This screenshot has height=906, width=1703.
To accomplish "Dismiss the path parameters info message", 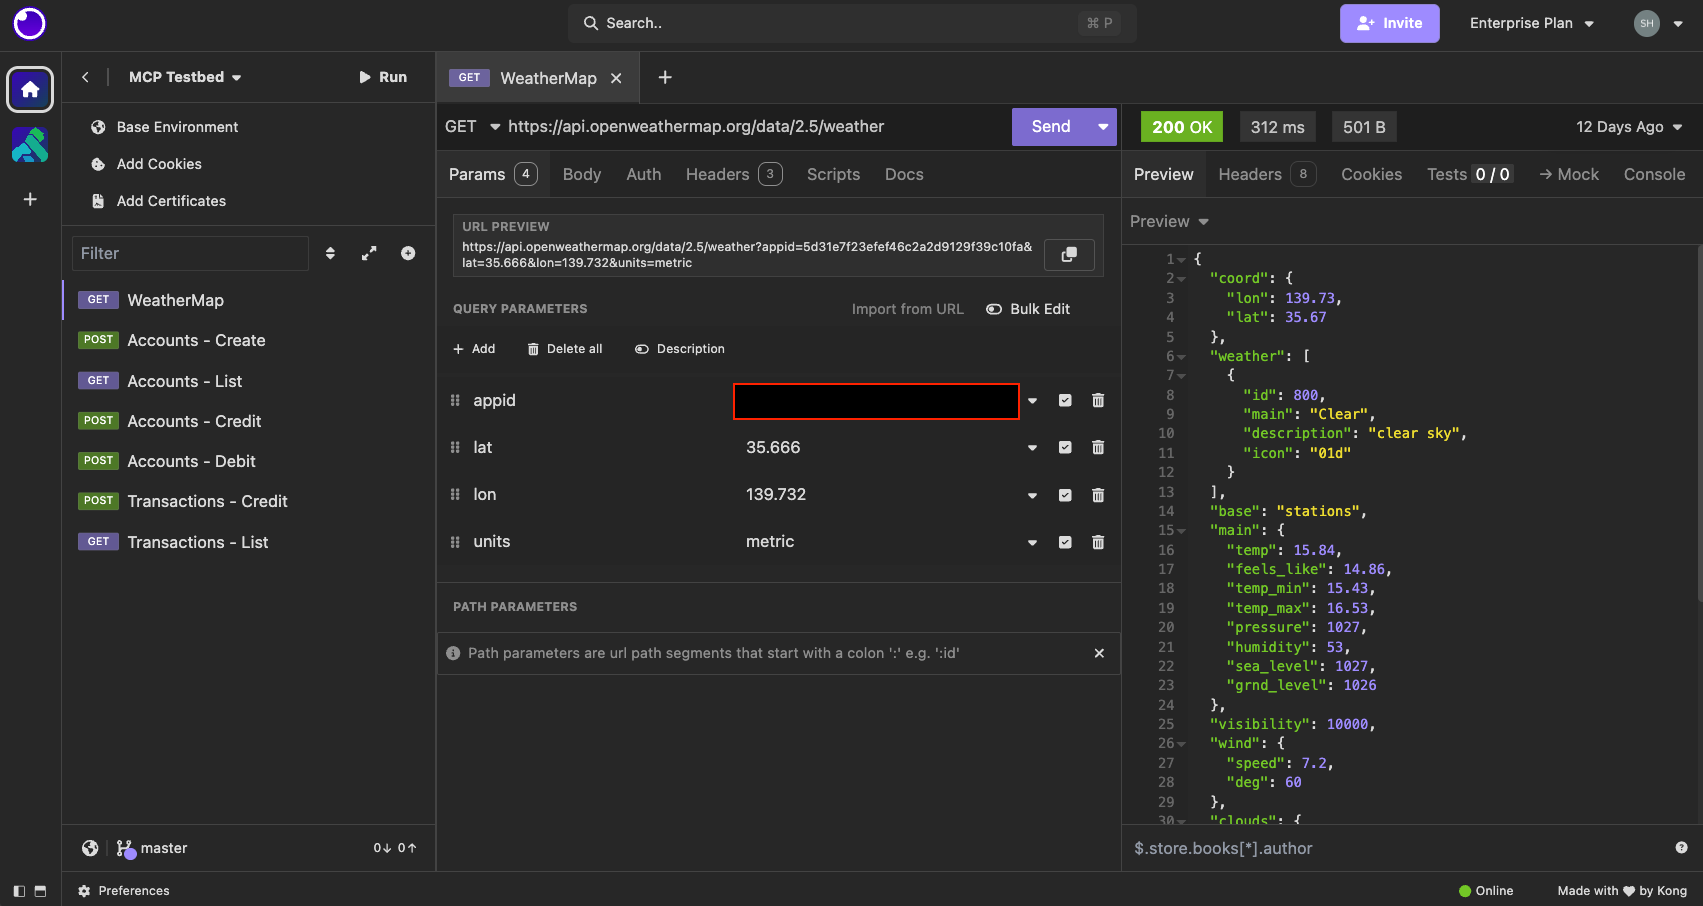I will point(1099,653).
